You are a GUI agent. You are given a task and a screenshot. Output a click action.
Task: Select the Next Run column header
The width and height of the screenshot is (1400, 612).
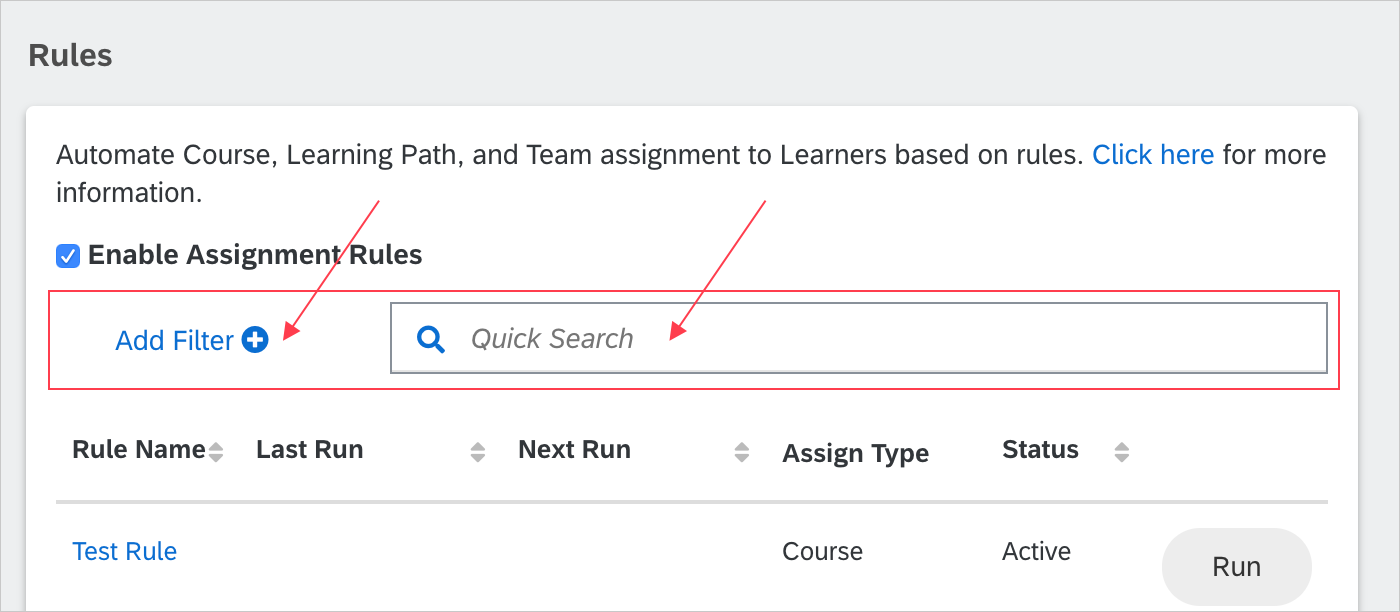pos(574,450)
